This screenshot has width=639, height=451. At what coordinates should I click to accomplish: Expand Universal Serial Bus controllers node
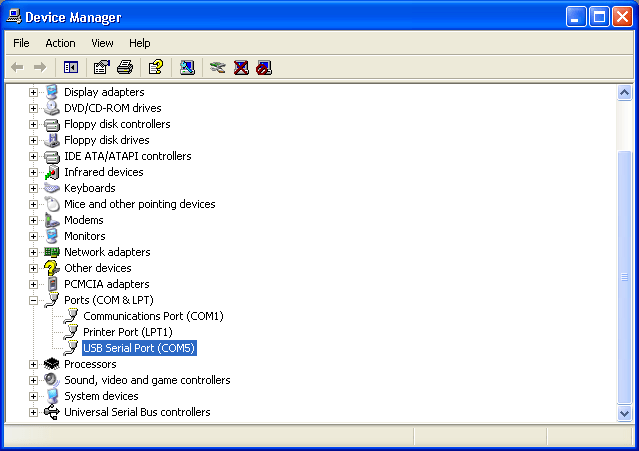point(33,413)
